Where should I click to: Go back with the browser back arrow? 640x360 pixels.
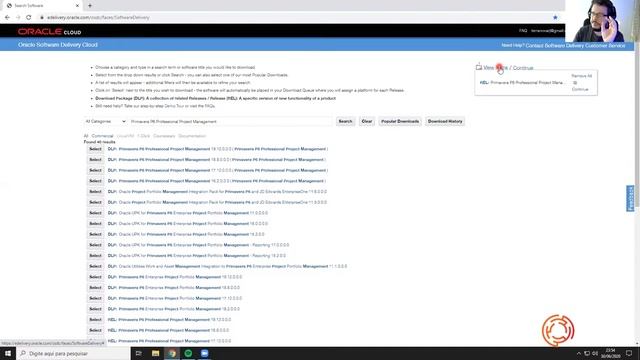(x=7, y=18)
